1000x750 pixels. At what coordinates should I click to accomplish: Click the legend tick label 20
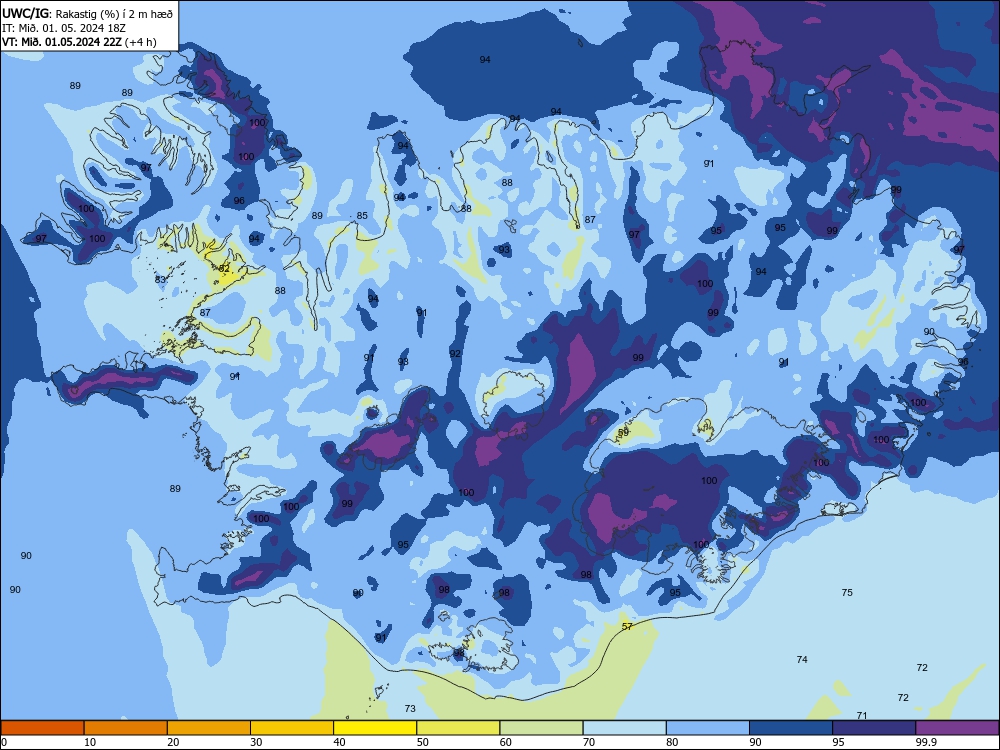173,742
